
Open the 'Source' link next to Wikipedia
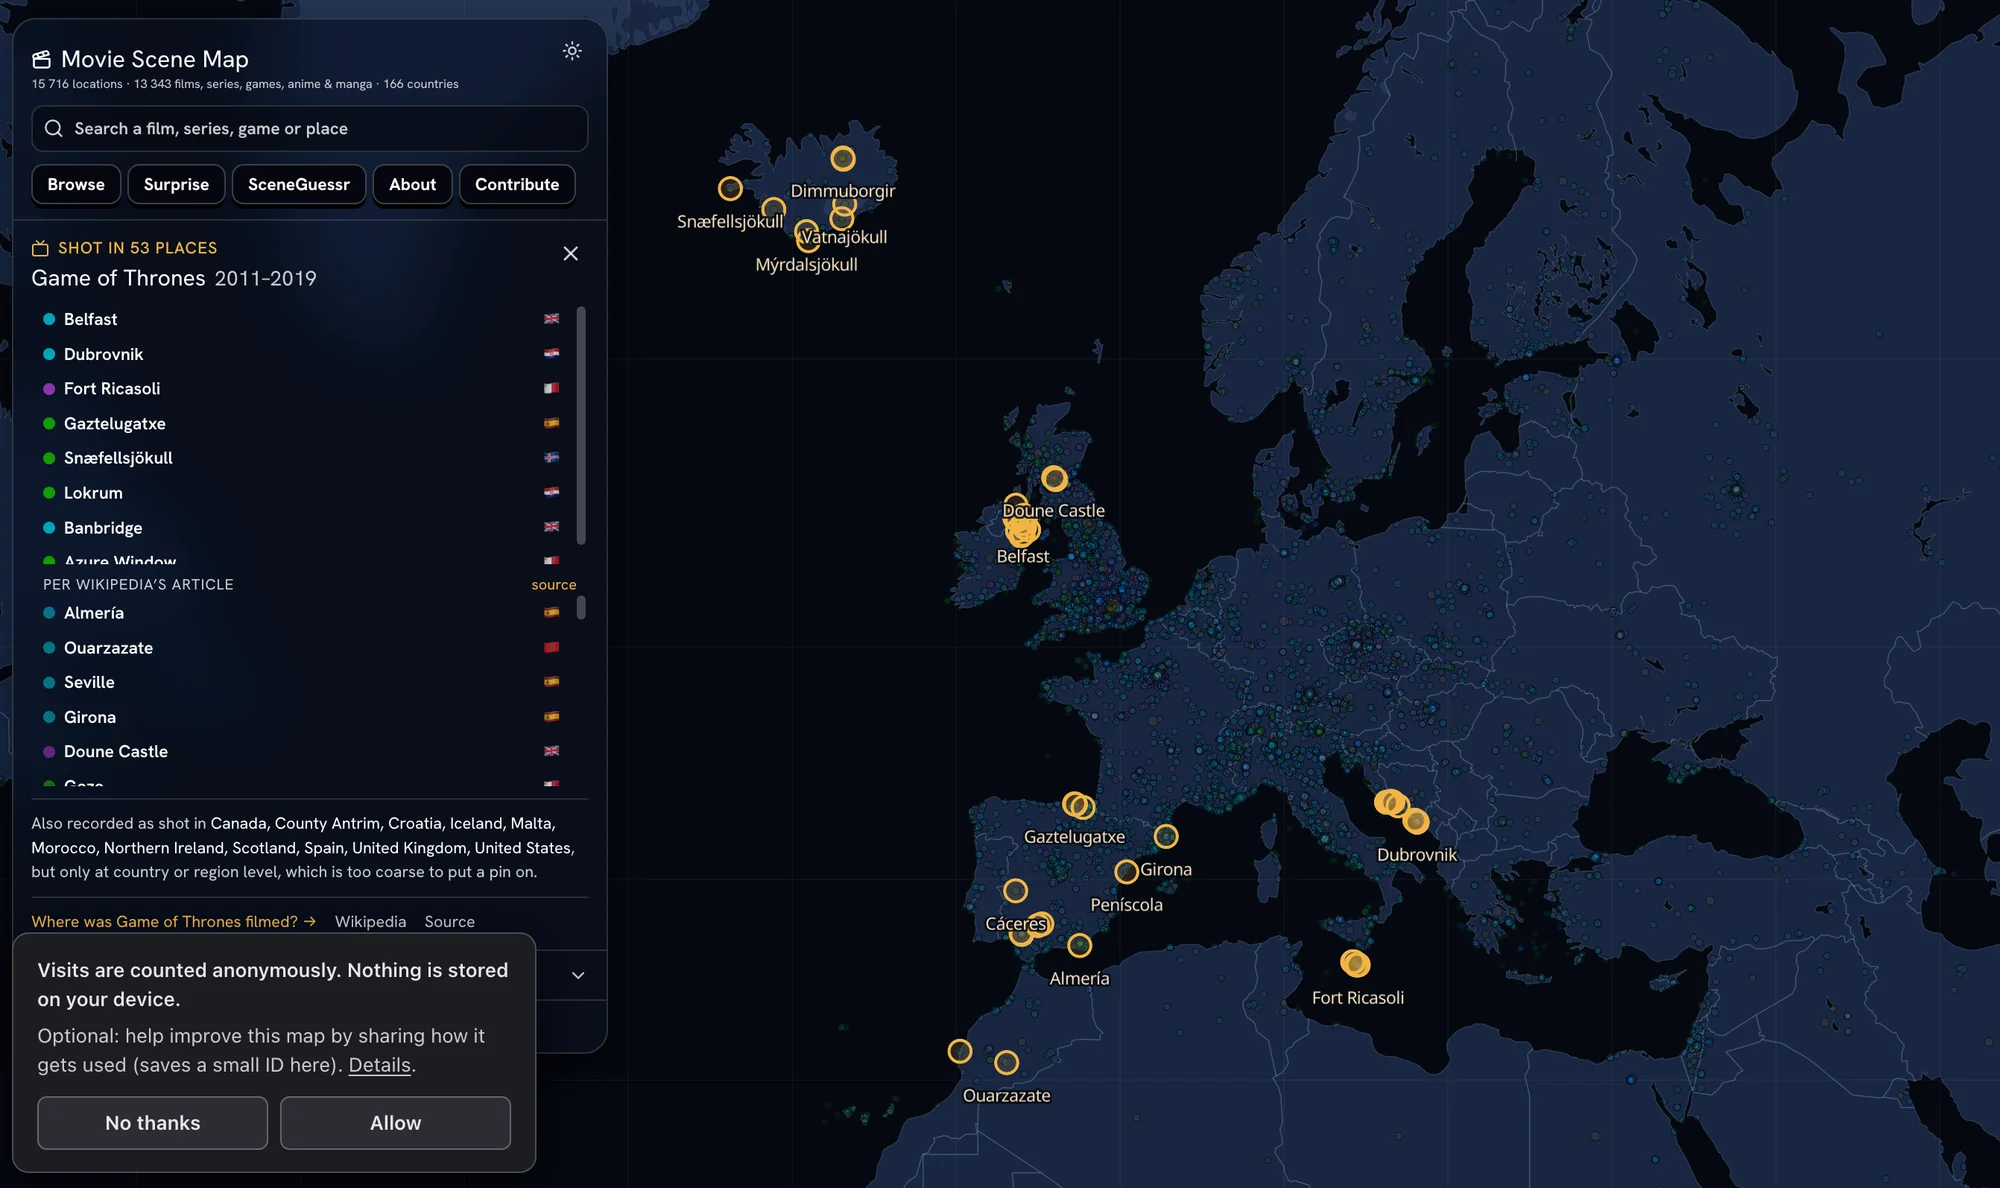(450, 922)
